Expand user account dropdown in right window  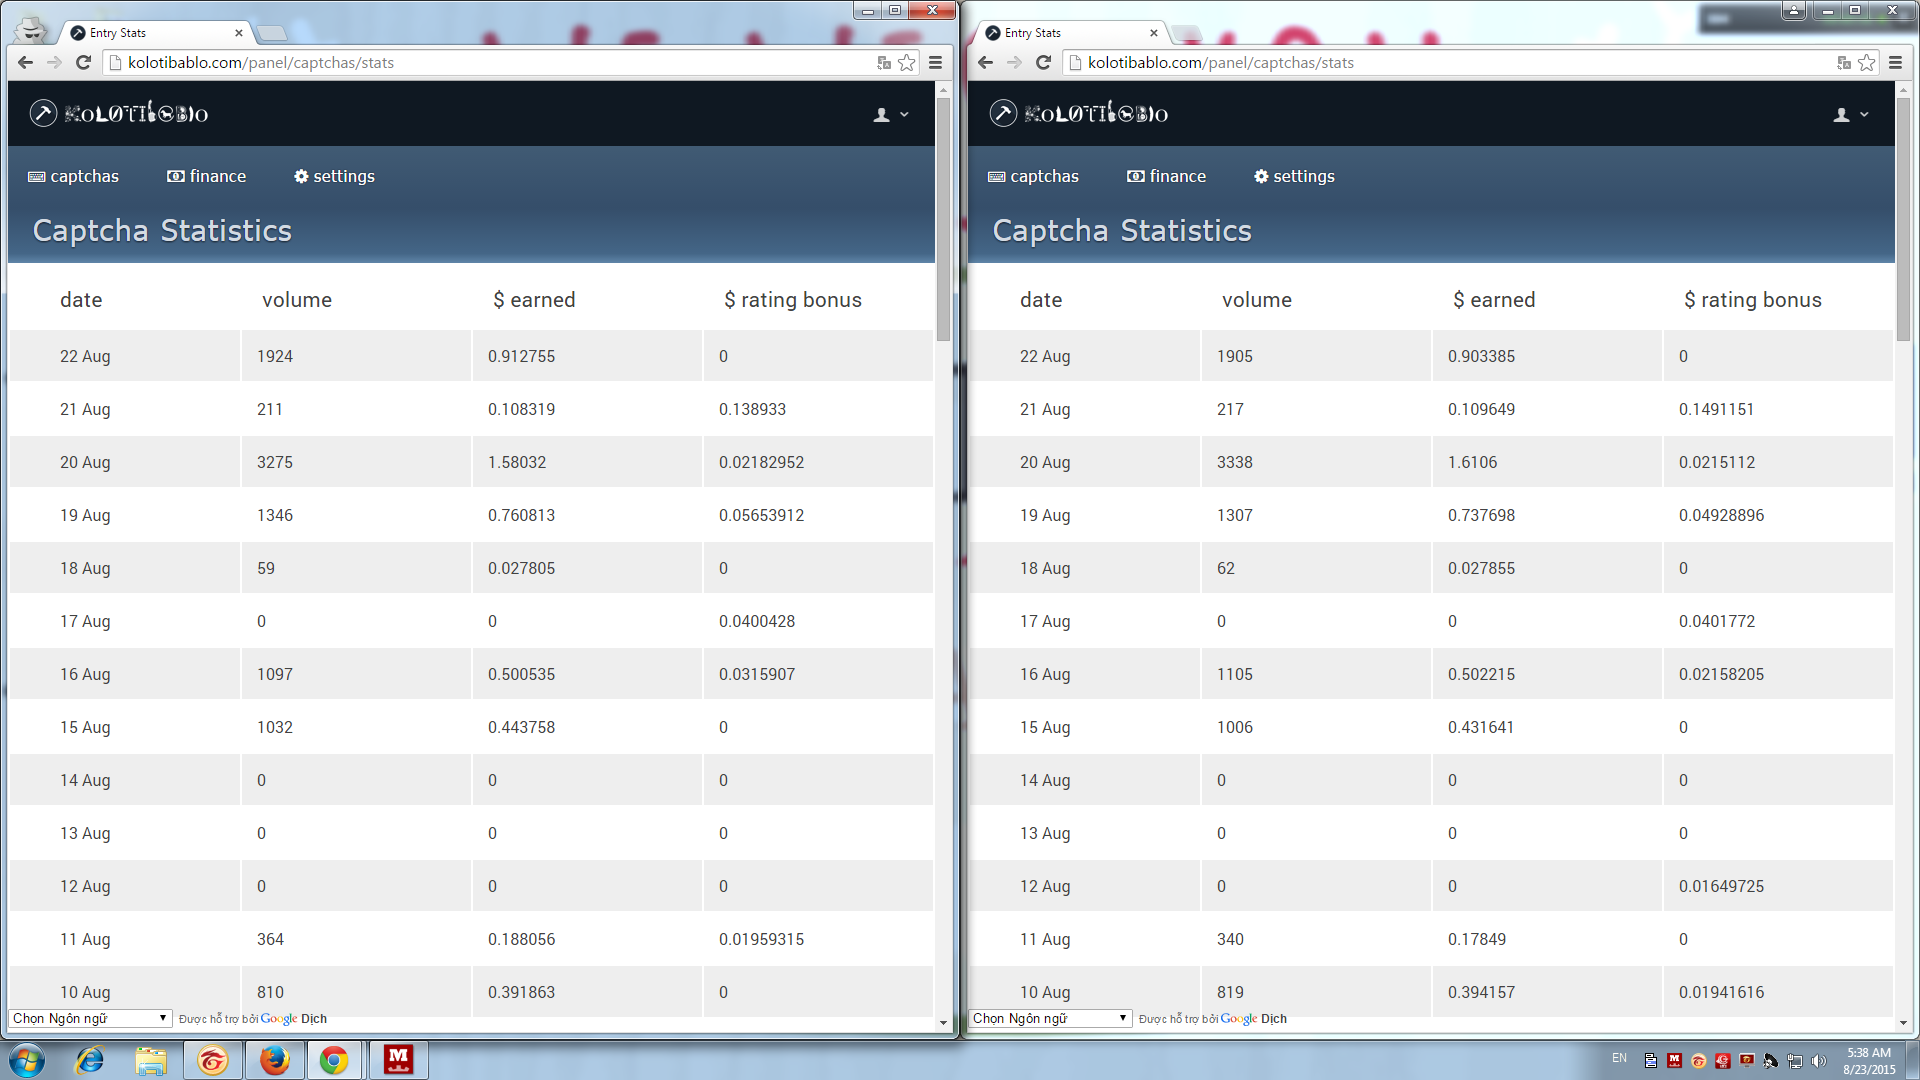coord(1850,114)
